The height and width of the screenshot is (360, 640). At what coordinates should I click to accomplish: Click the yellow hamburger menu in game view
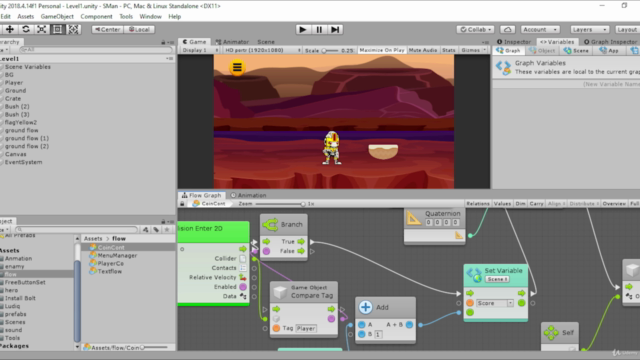[x=237, y=67]
